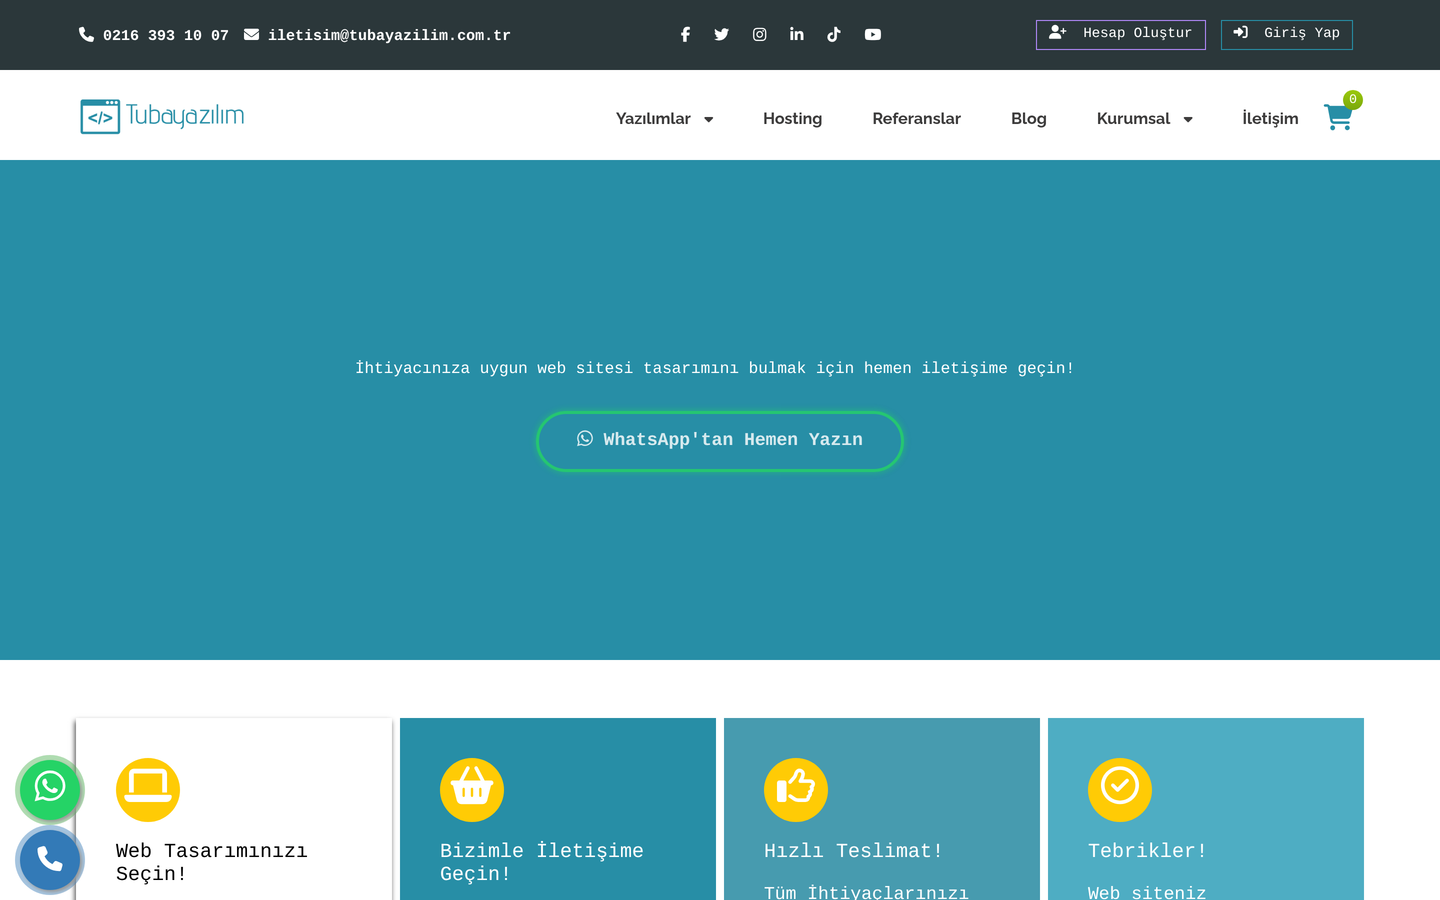Click the Hızlı Teslimat! heading
The image size is (1440, 900).
point(853,851)
